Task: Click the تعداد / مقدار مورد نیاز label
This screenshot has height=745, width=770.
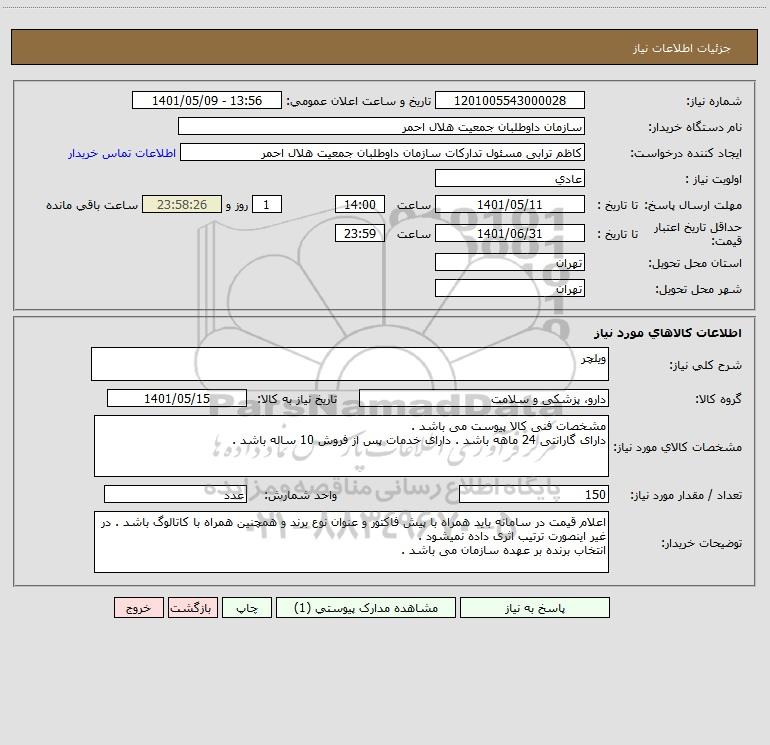Action: pos(686,496)
